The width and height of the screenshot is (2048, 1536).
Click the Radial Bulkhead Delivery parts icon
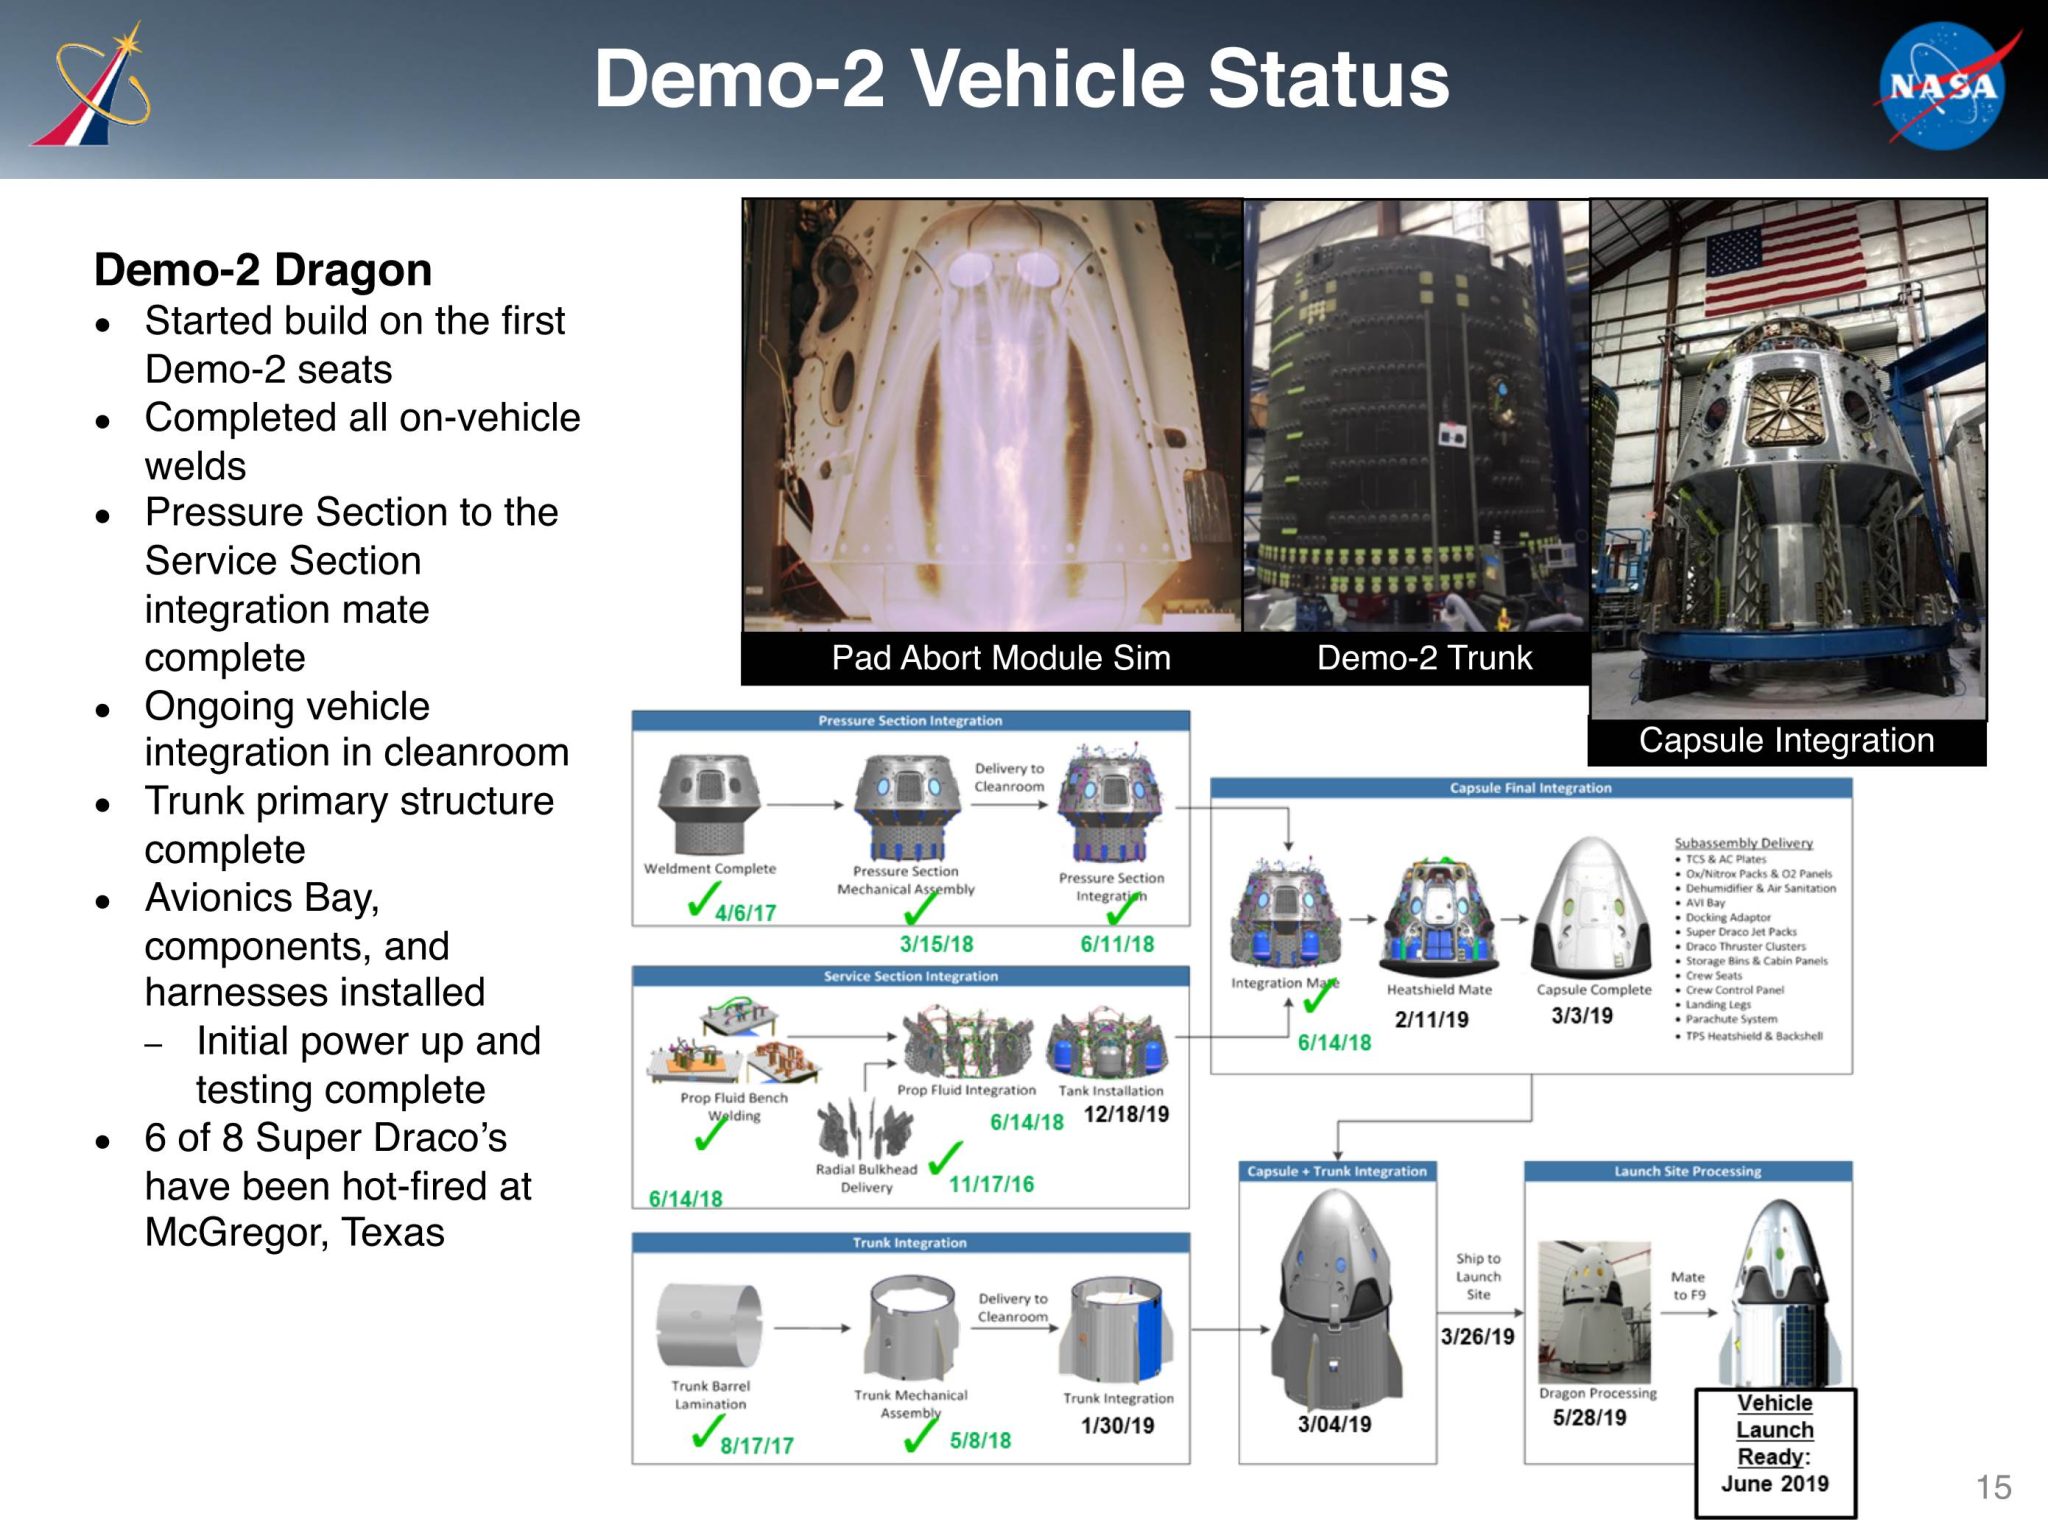coord(865,1128)
